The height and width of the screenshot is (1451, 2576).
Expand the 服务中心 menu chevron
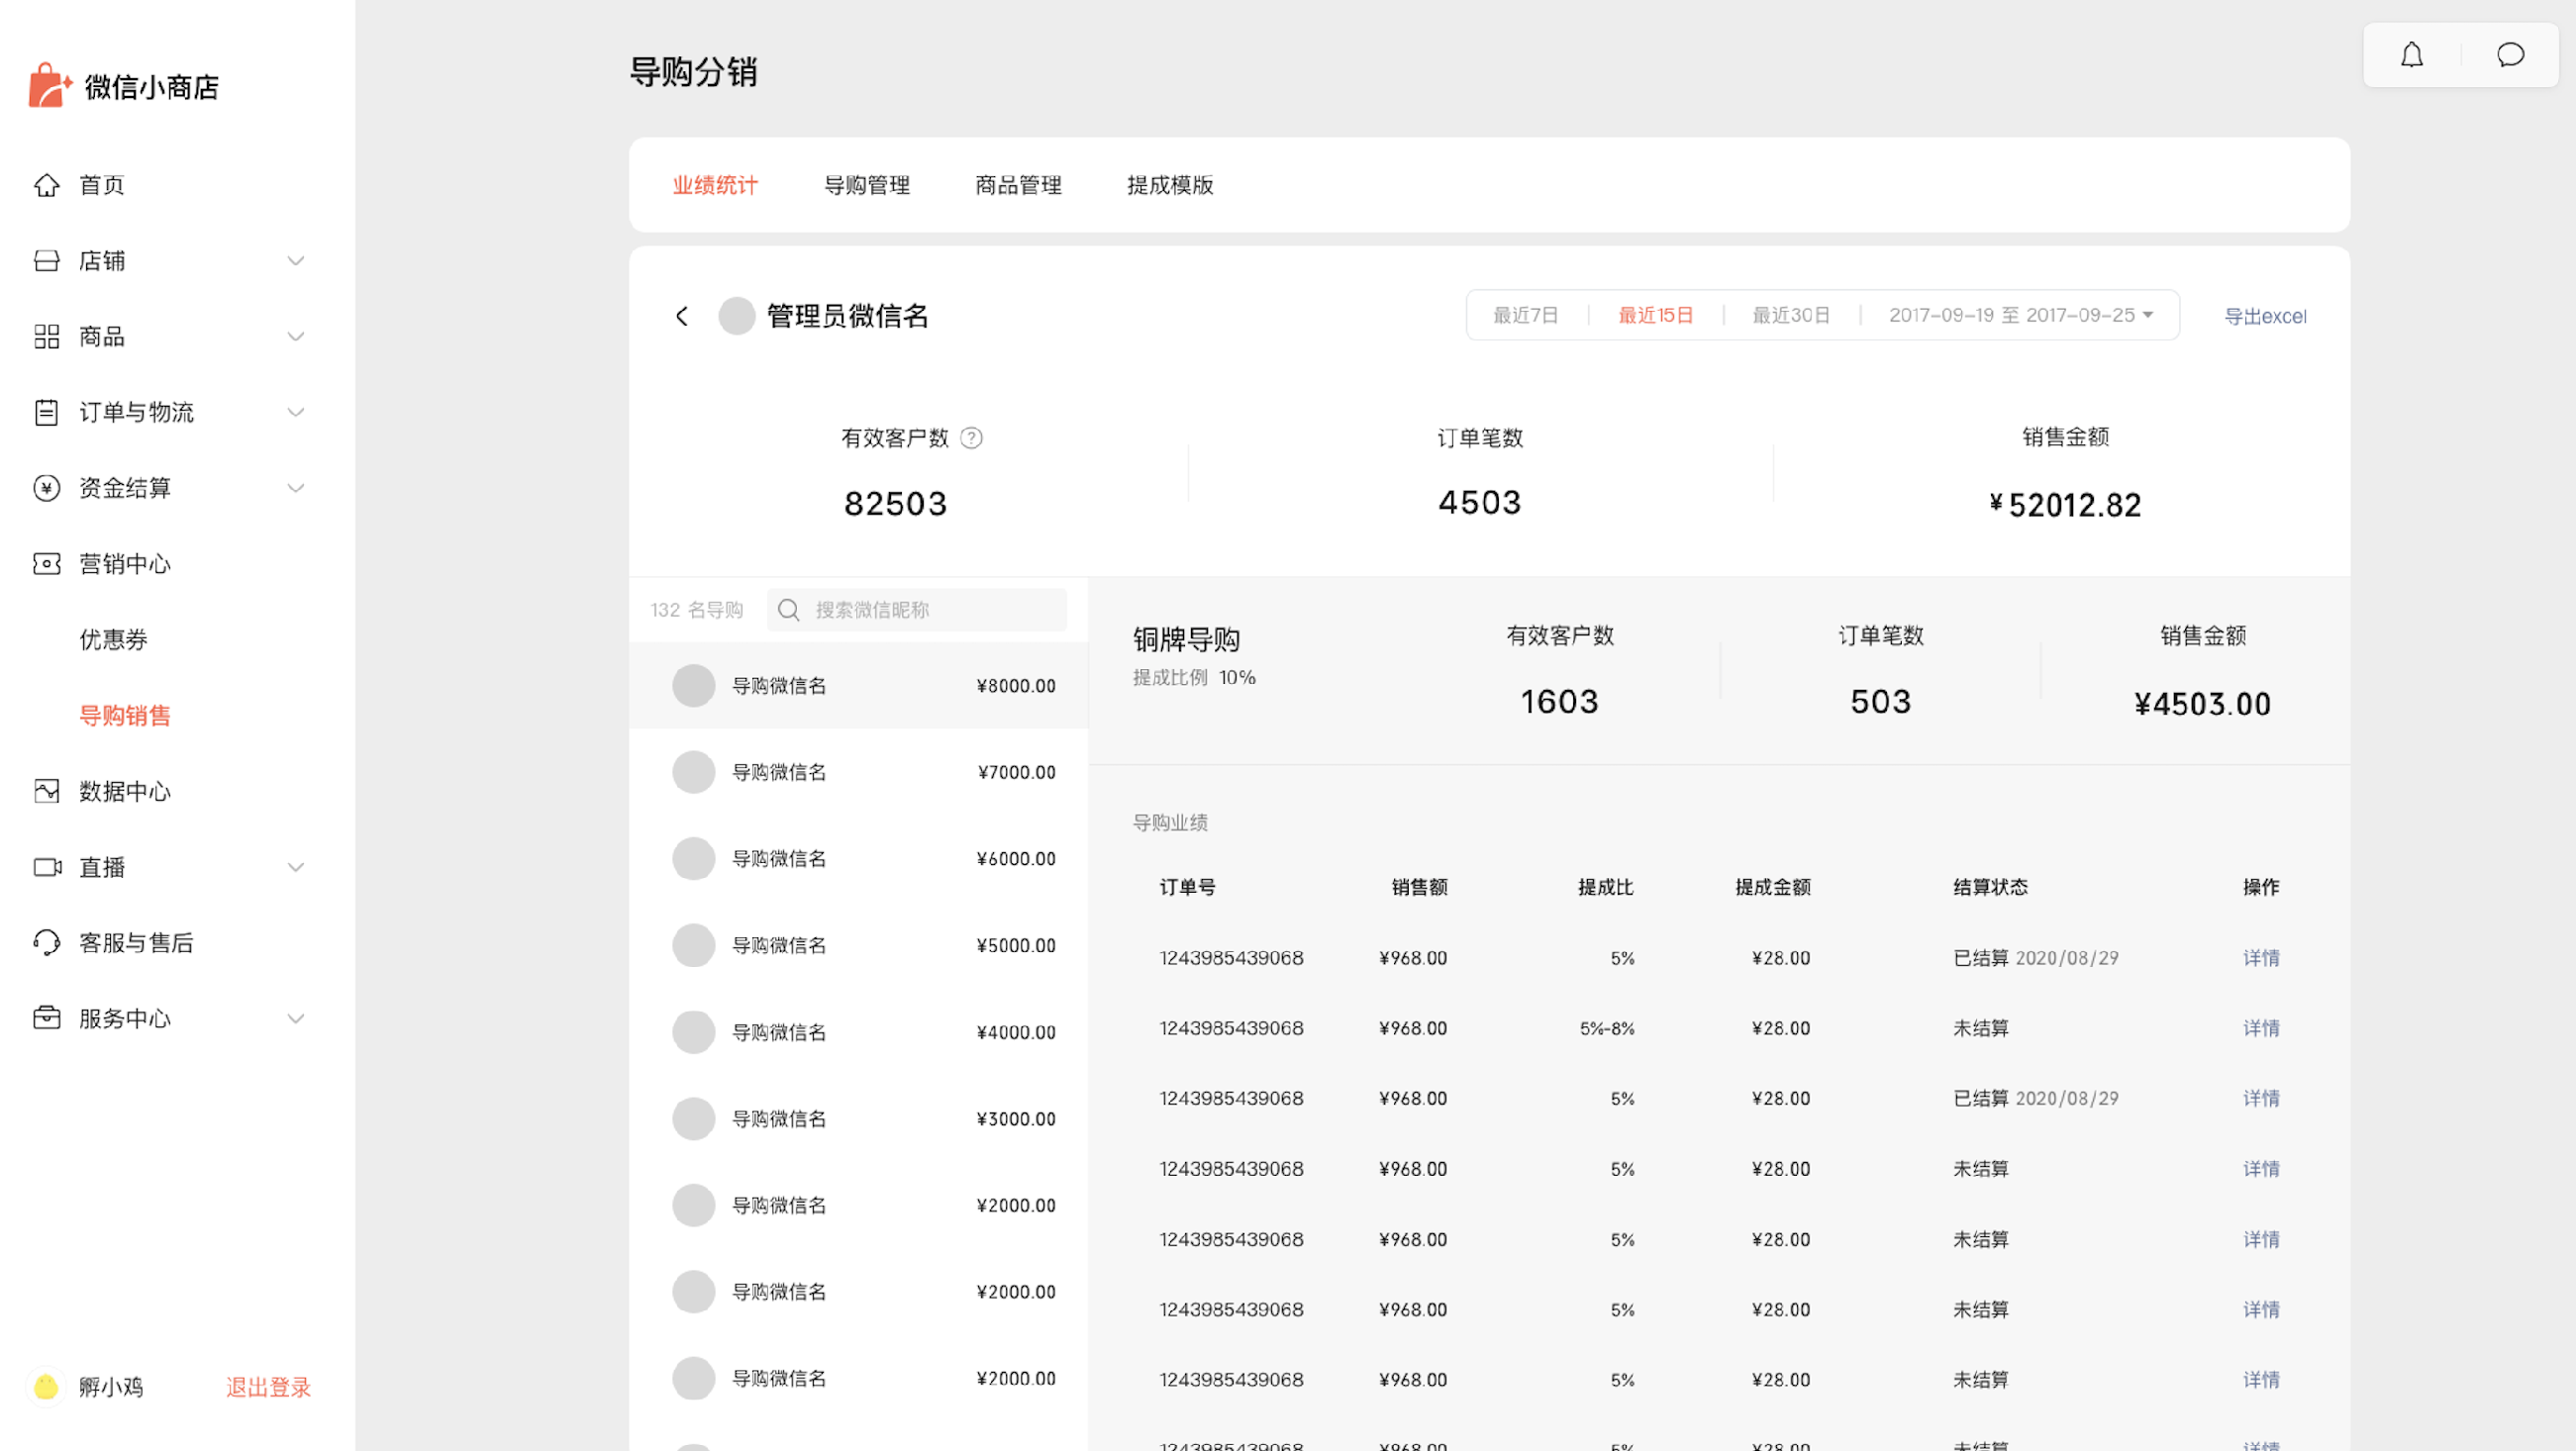click(296, 1018)
